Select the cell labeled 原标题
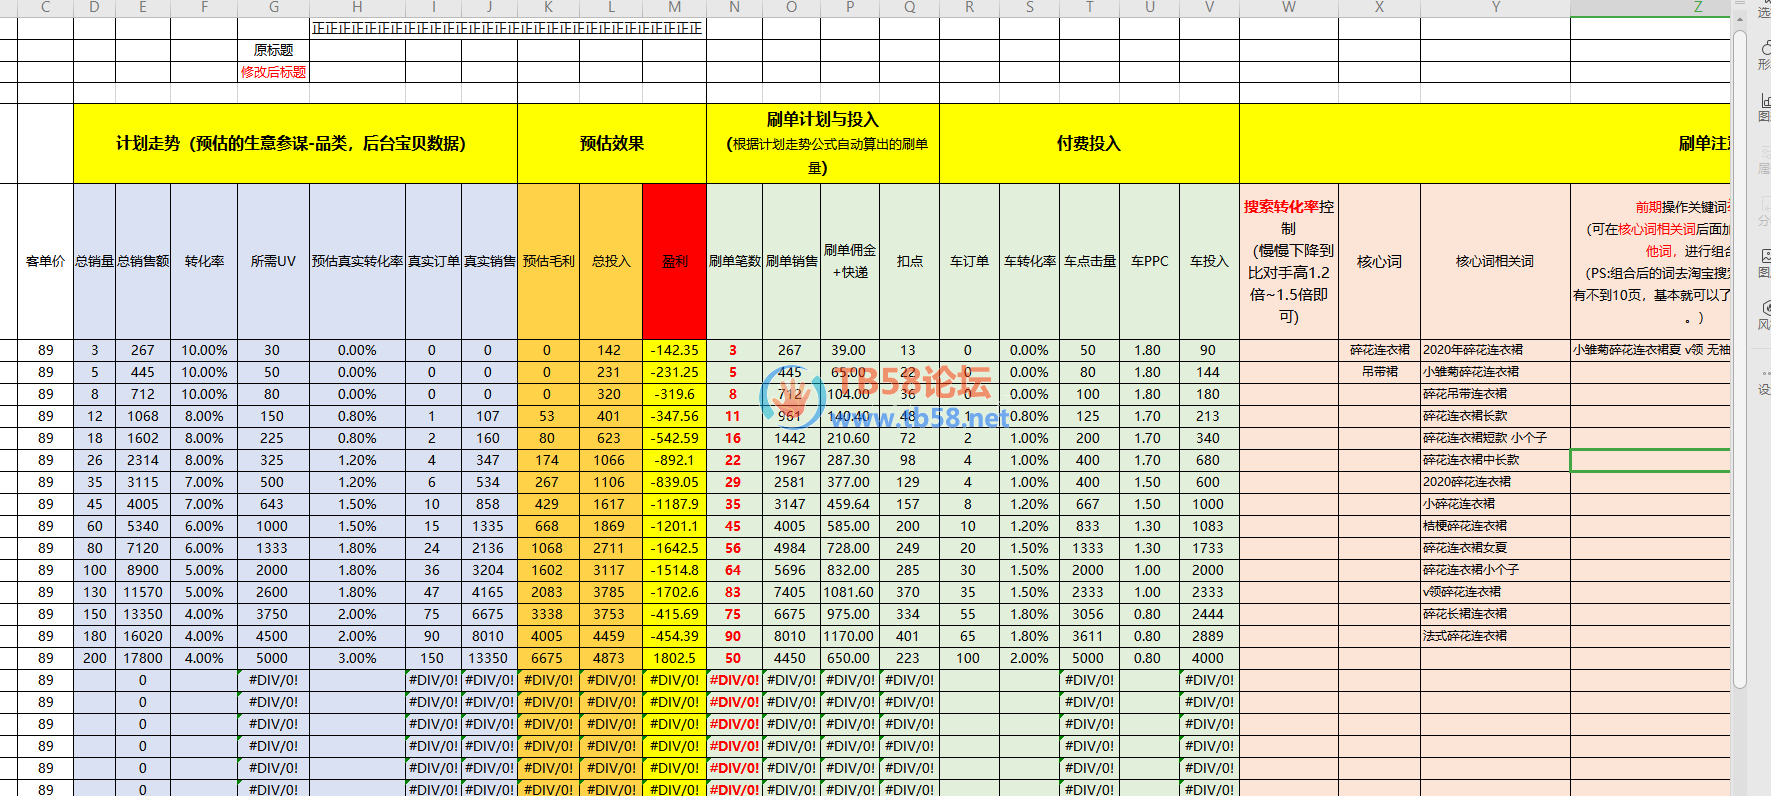 point(274,50)
